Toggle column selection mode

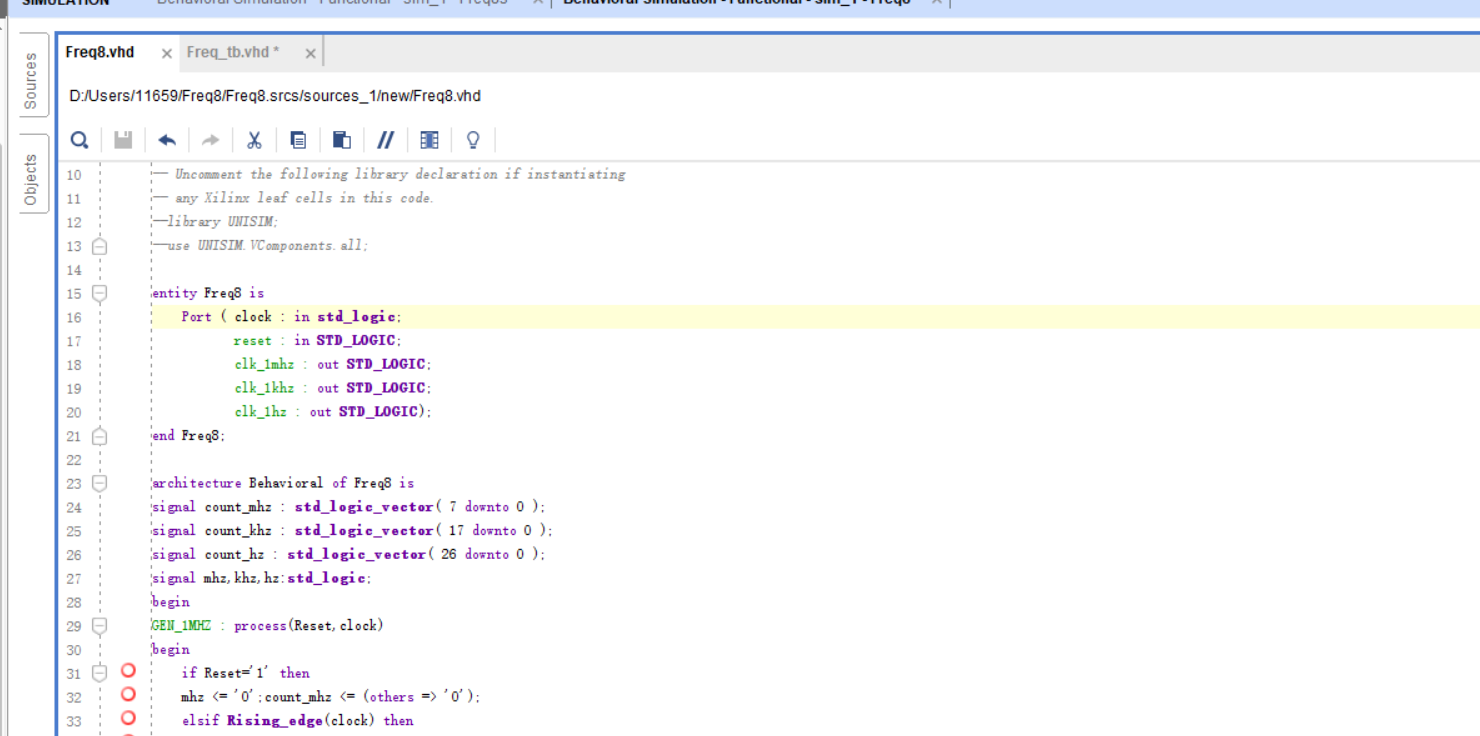pos(429,140)
